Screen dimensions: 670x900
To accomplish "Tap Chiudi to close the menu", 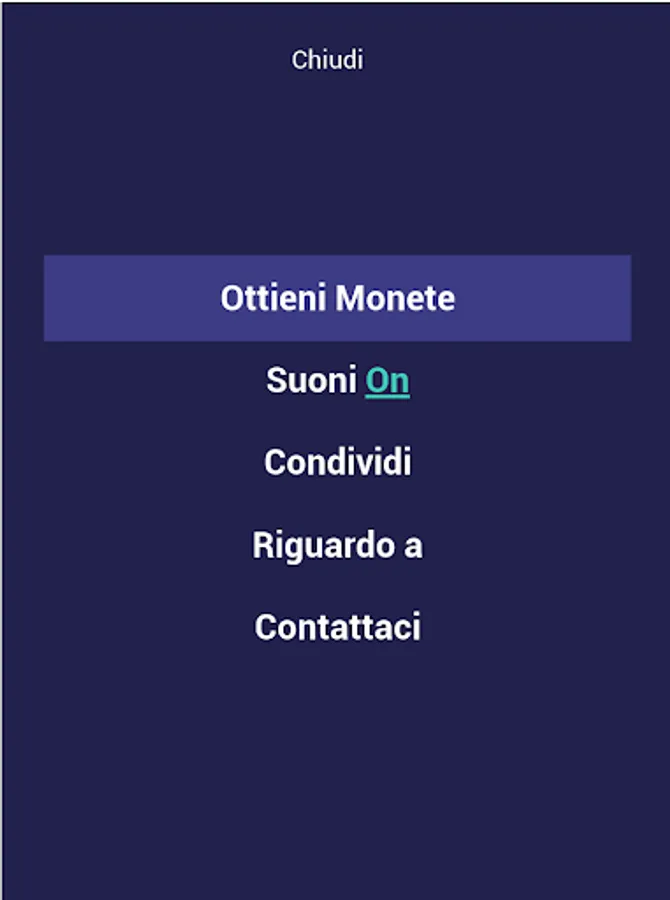I will 327,60.
